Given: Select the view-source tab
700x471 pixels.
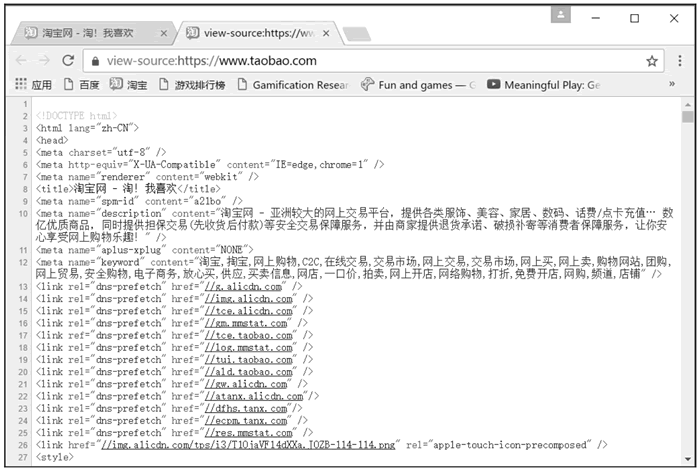Looking at the screenshot, I should tap(259, 33).
